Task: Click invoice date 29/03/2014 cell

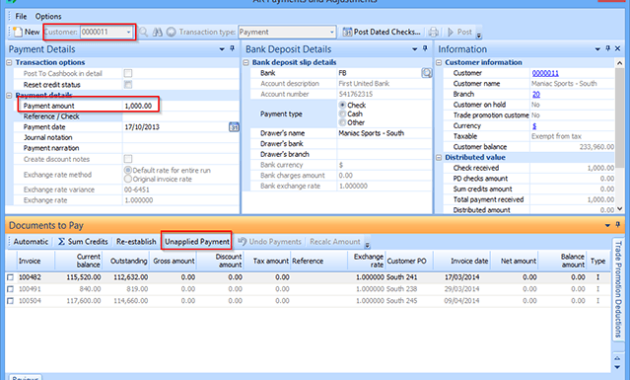Action: tap(462, 289)
